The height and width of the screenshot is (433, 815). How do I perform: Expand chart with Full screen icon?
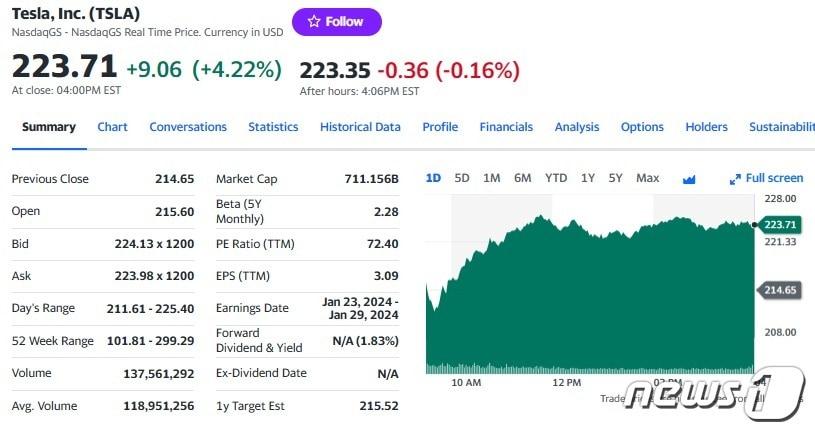[x=766, y=178]
